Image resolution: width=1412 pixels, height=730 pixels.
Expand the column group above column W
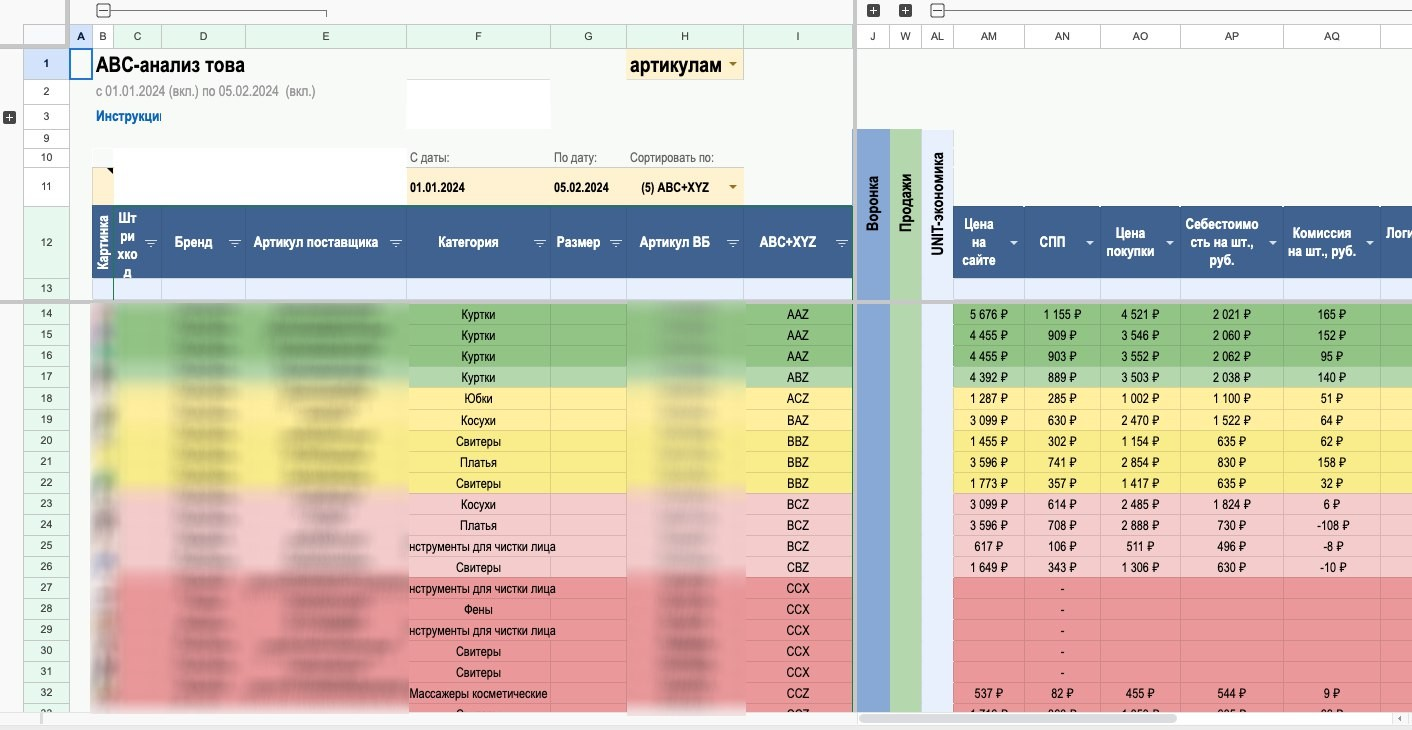(905, 11)
